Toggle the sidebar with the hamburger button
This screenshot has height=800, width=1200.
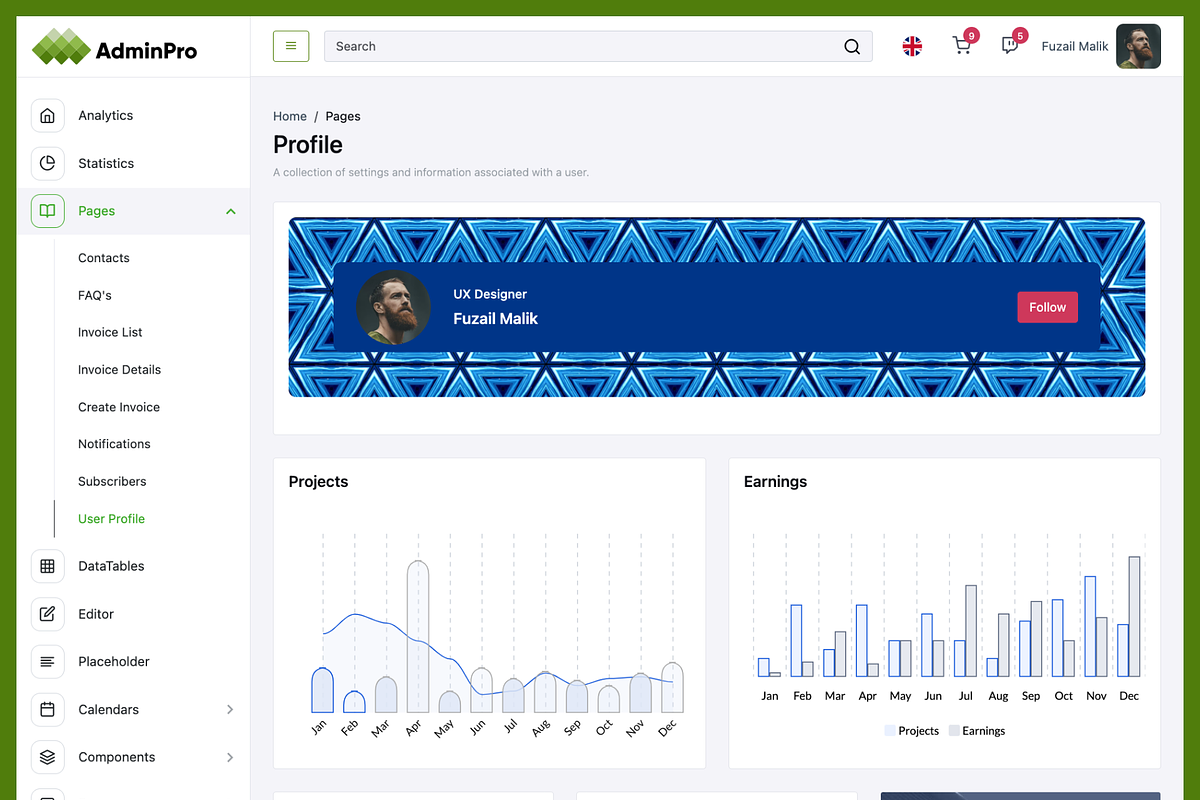(291, 46)
